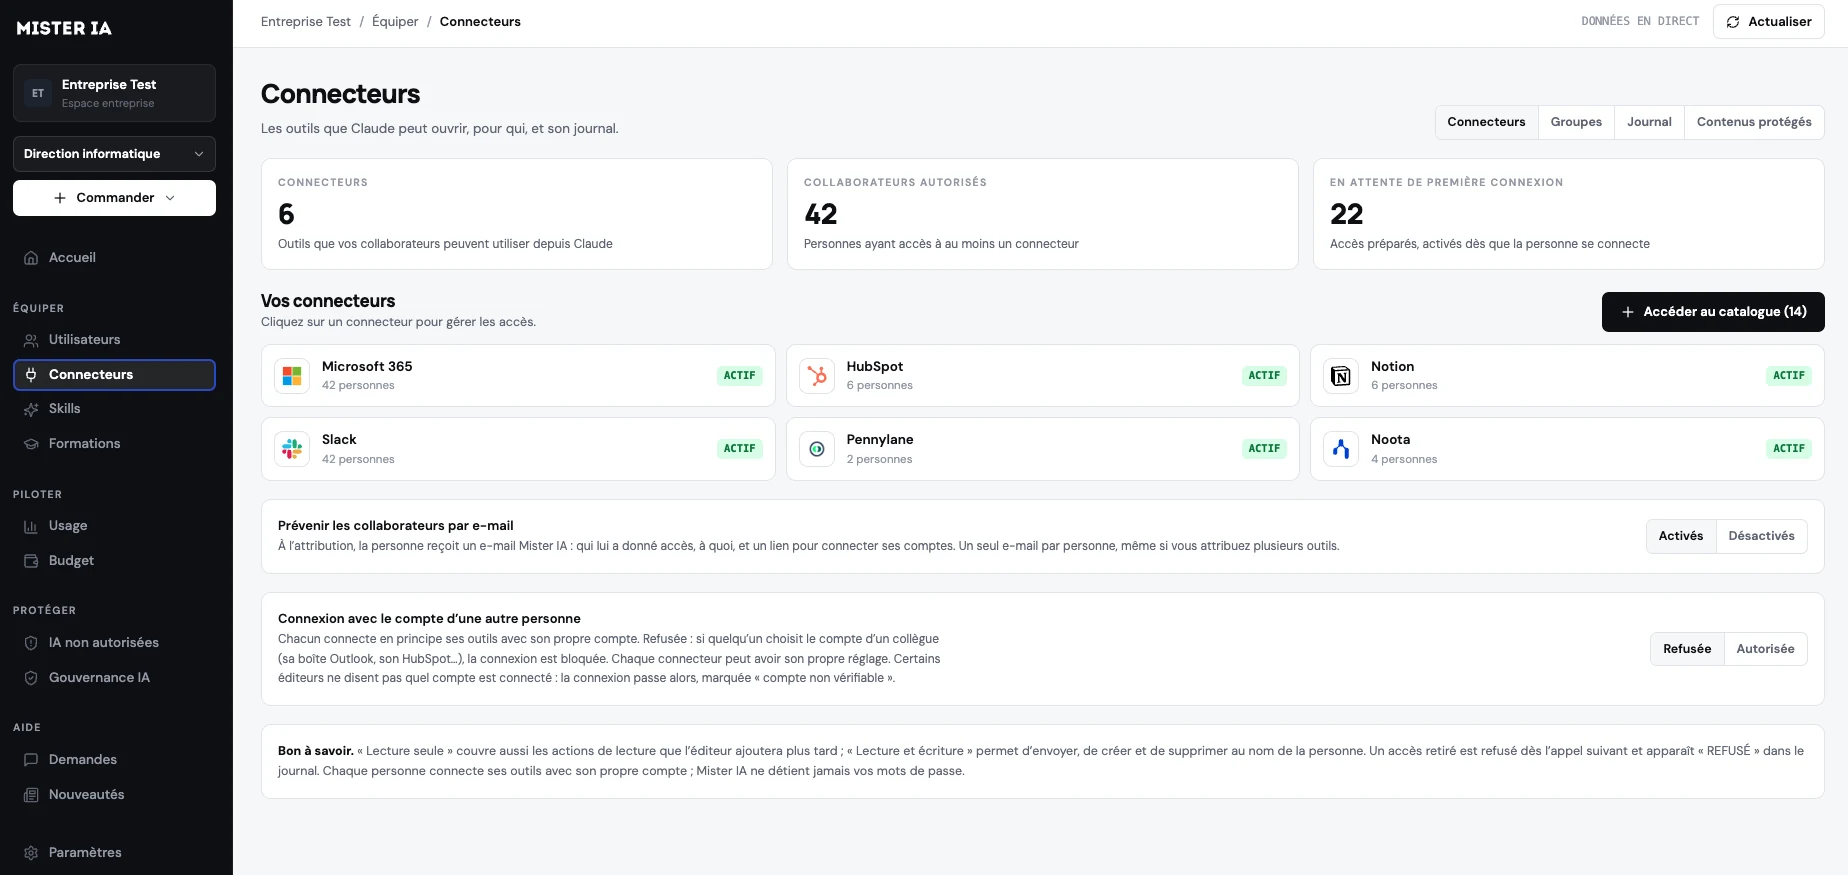Click the Connecteurs plug icon

pos(31,375)
